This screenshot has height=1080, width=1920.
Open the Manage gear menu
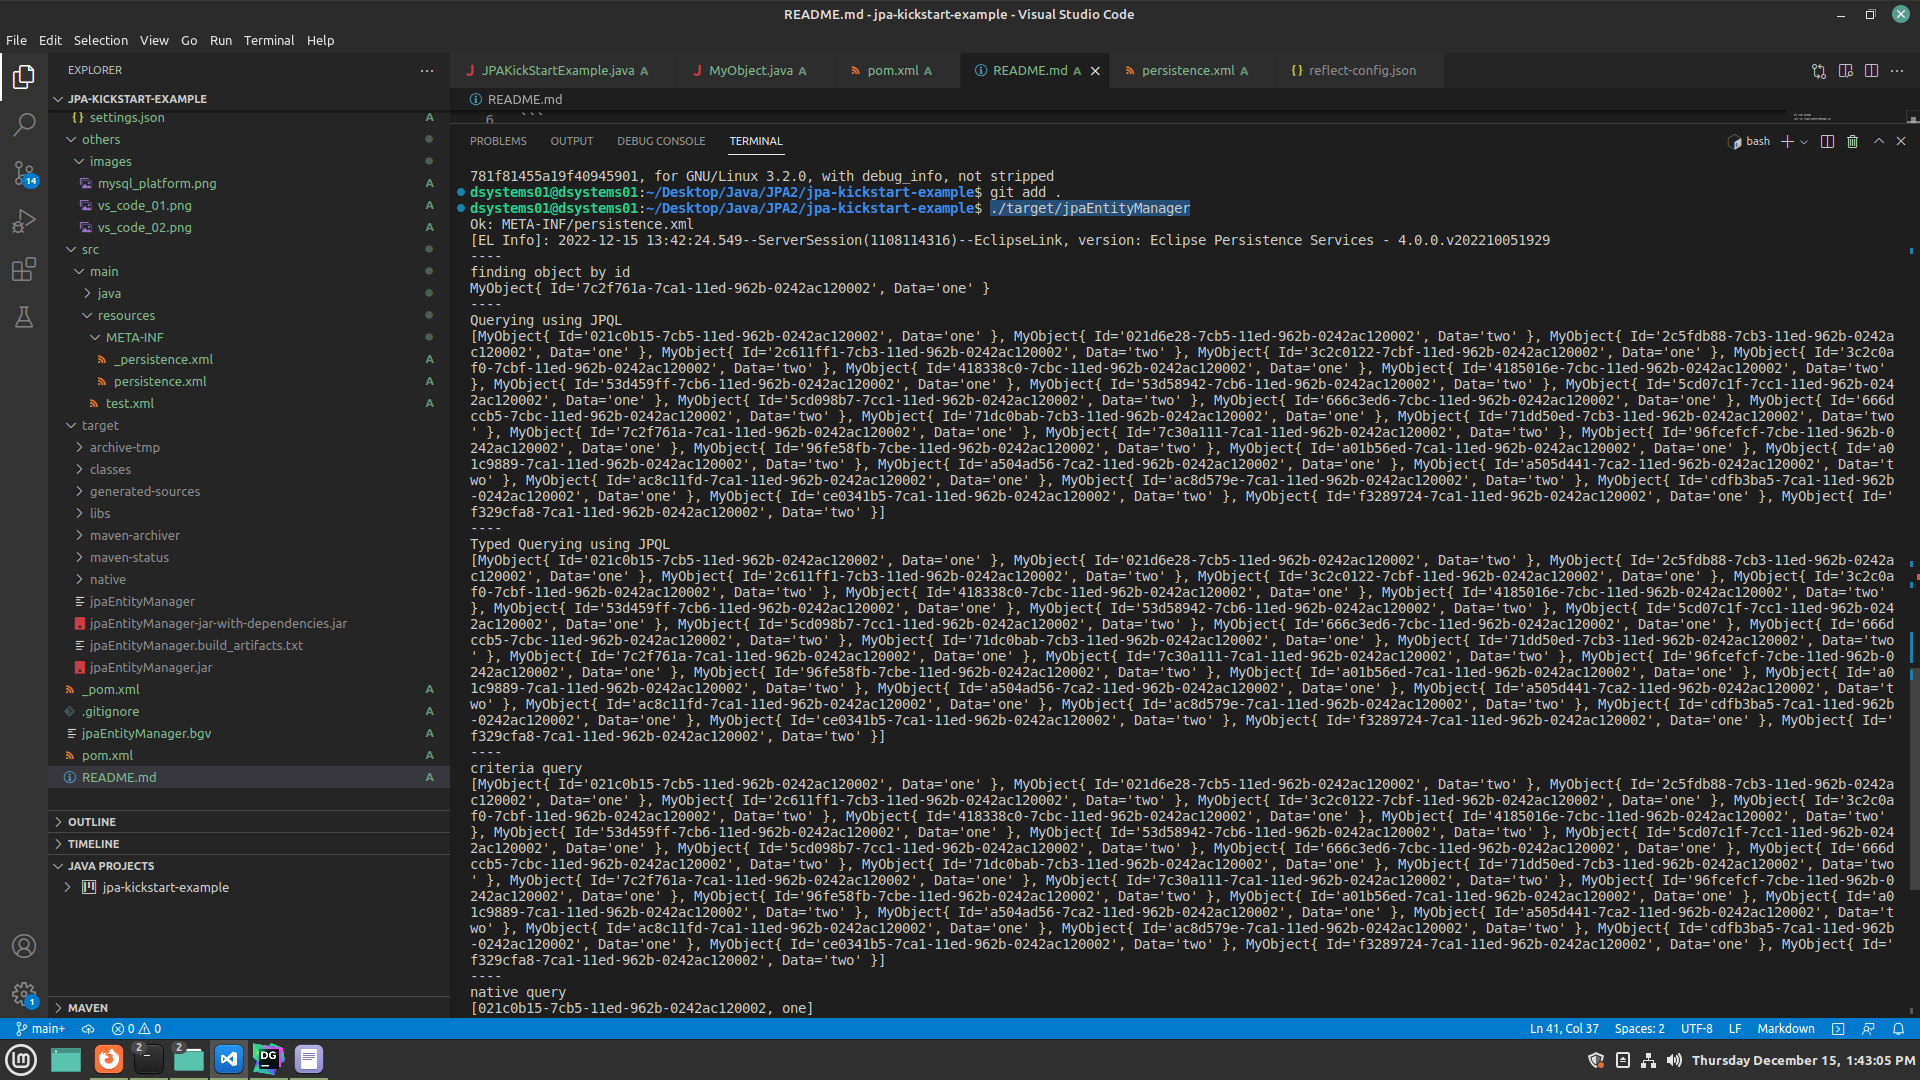point(24,993)
